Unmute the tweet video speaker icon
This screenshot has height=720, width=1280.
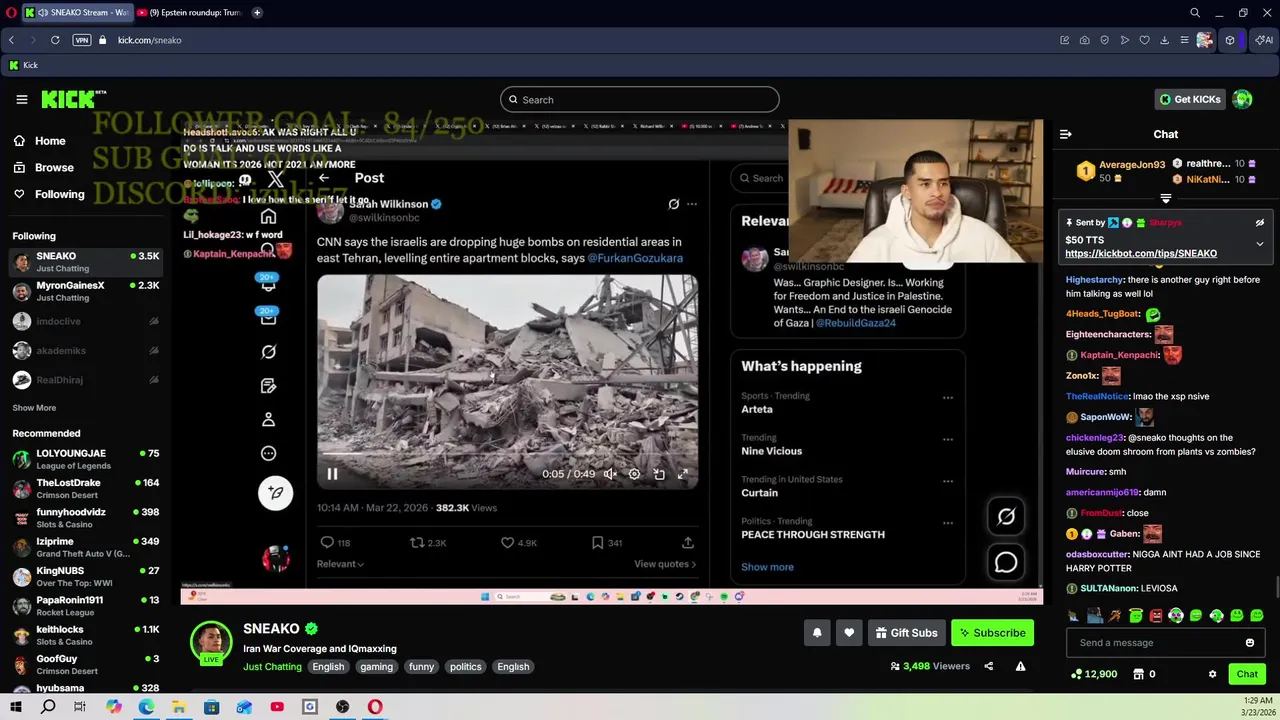(610, 474)
